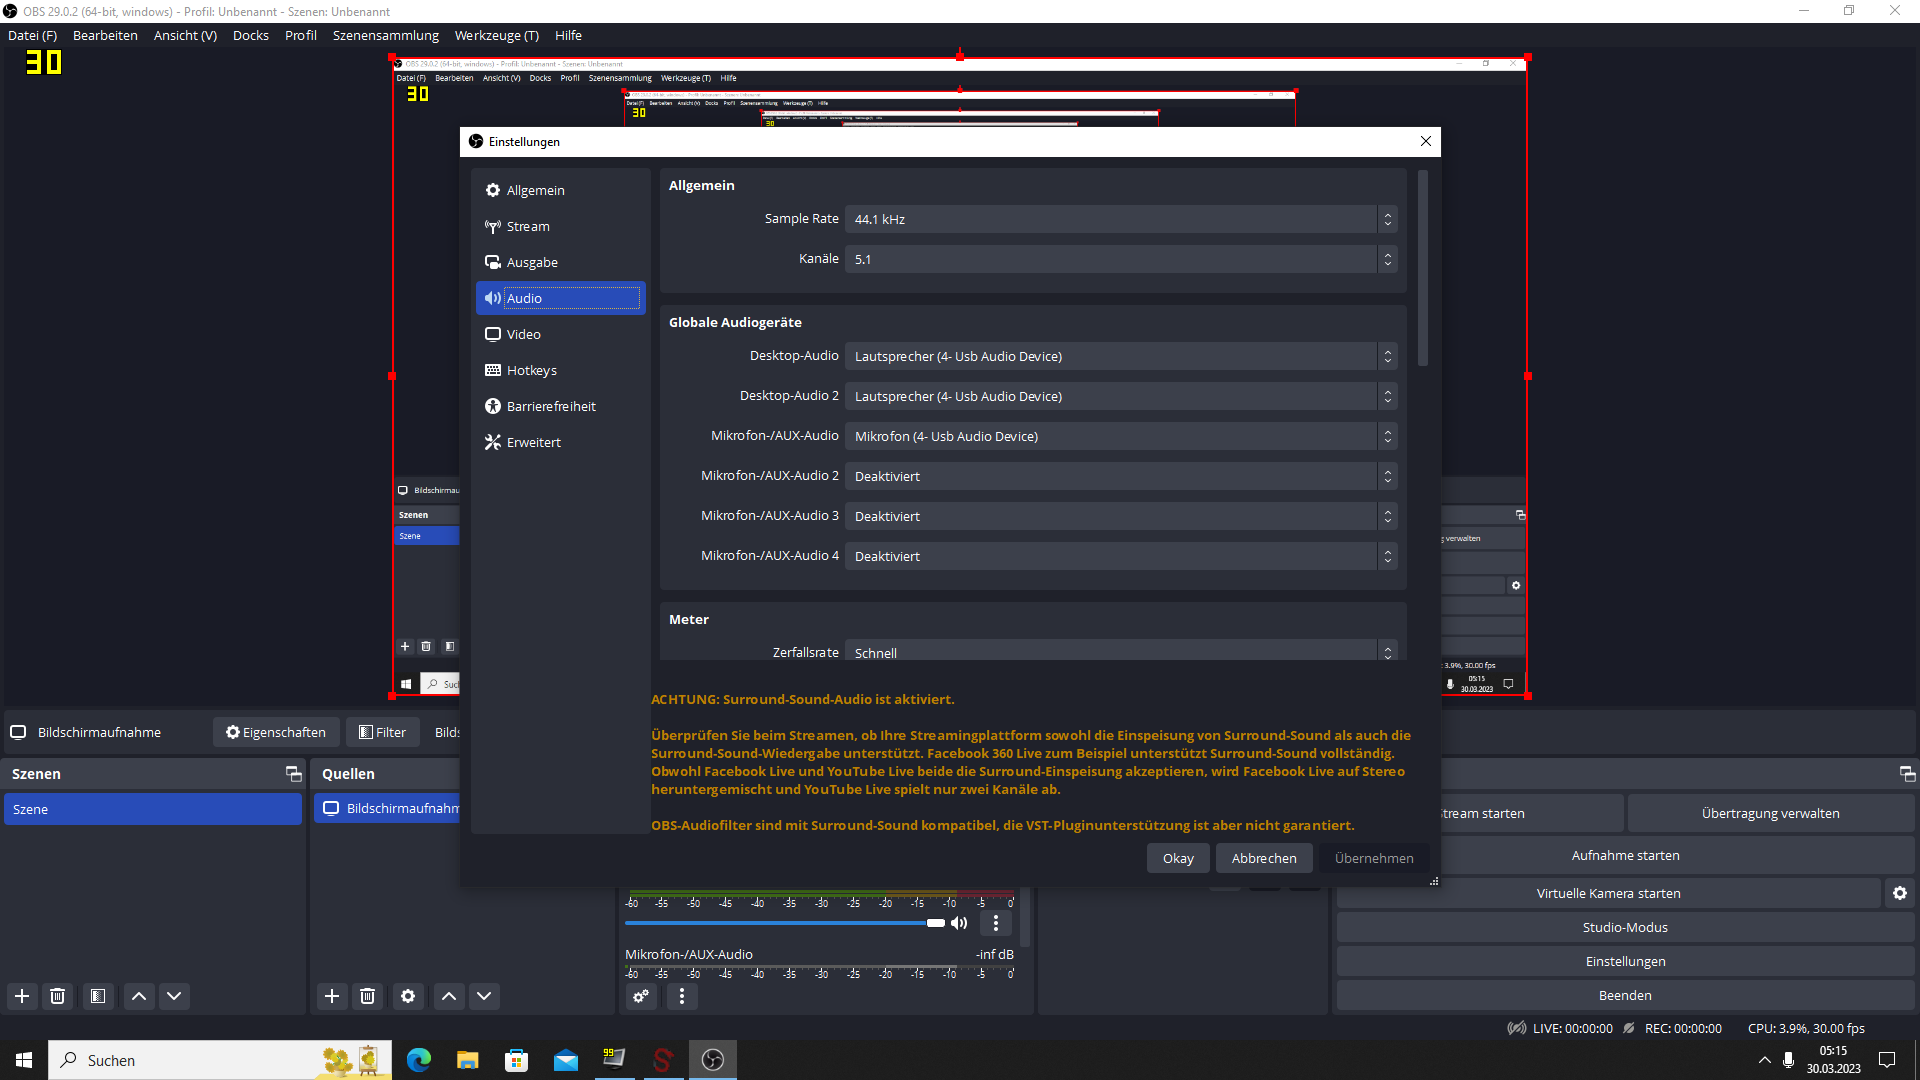Close the Einstellungen dialog
This screenshot has width=1920, height=1080.
pos(1426,141)
